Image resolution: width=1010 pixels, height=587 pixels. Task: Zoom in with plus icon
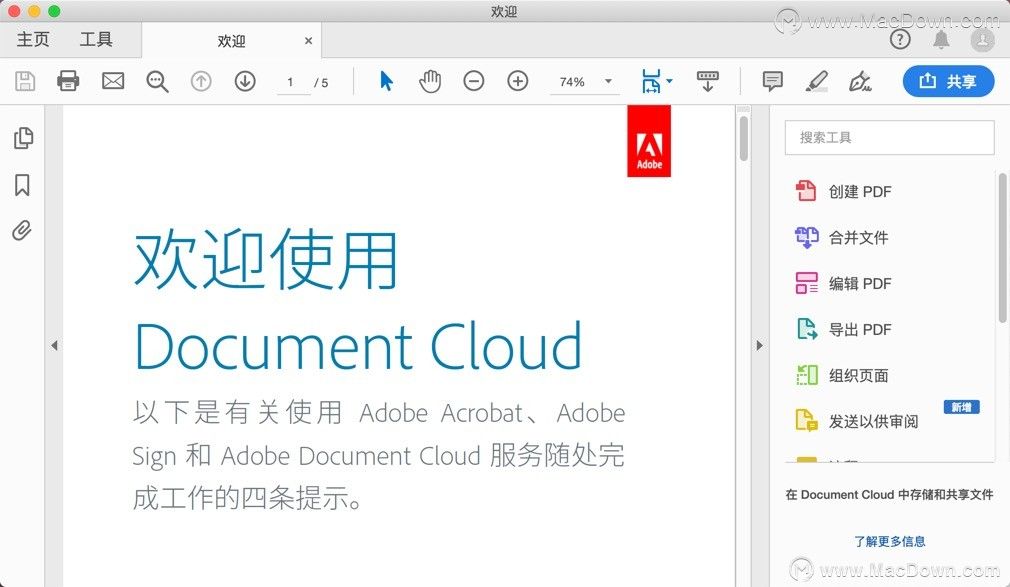point(517,81)
